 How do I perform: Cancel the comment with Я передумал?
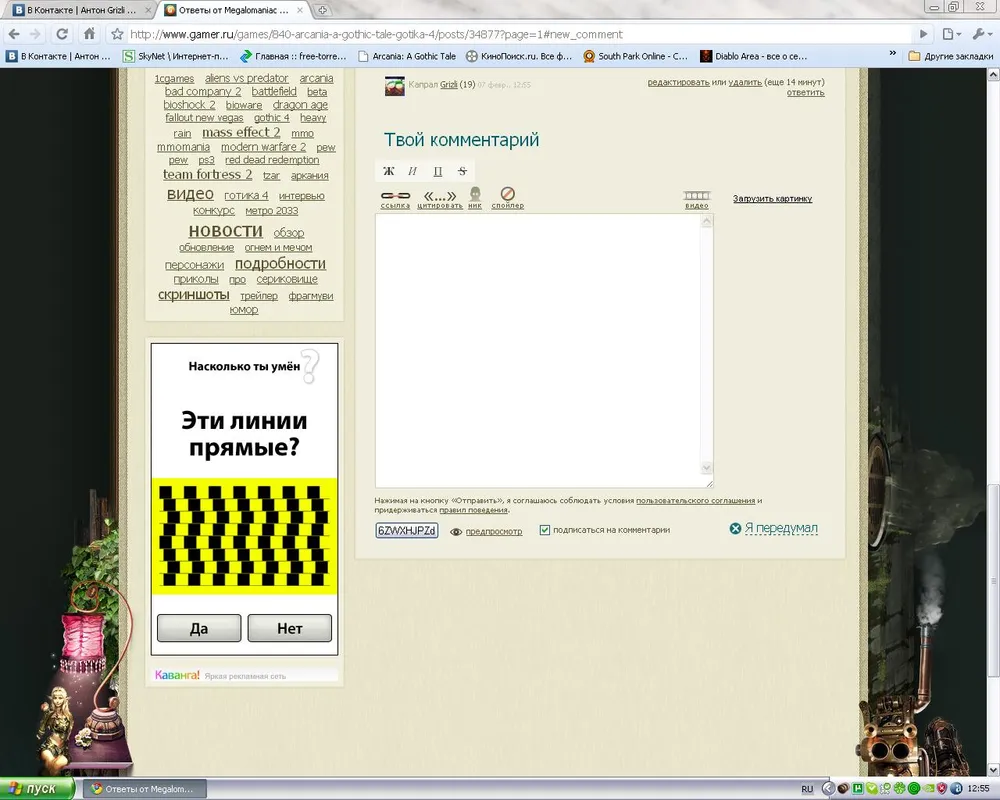click(780, 528)
